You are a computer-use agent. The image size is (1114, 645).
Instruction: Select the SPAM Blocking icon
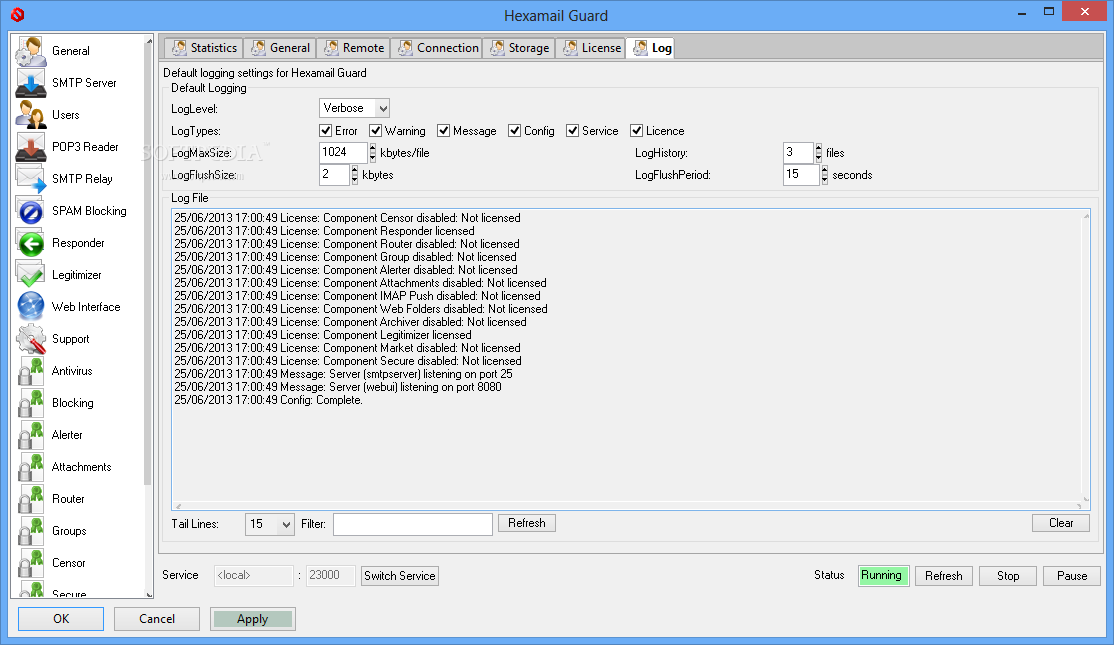click(31, 211)
